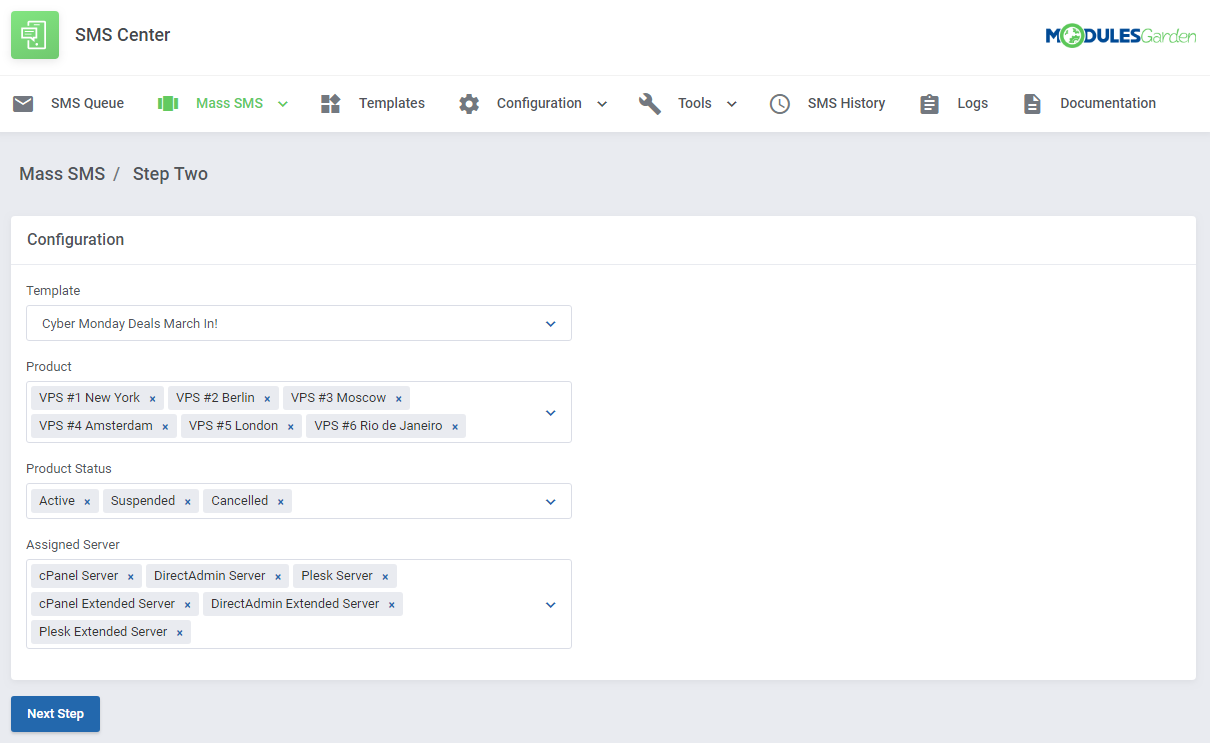Open SMS History using the clock icon
This screenshot has height=743, width=1210.
pyautogui.click(x=779, y=103)
